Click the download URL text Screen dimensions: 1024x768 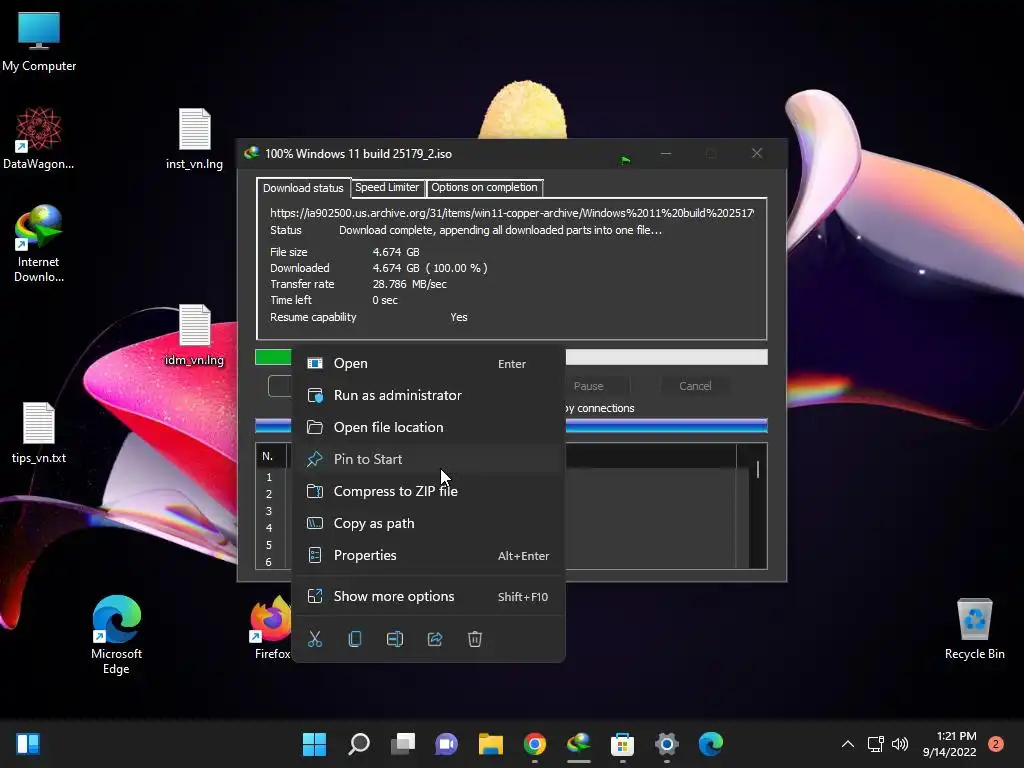tap(511, 213)
